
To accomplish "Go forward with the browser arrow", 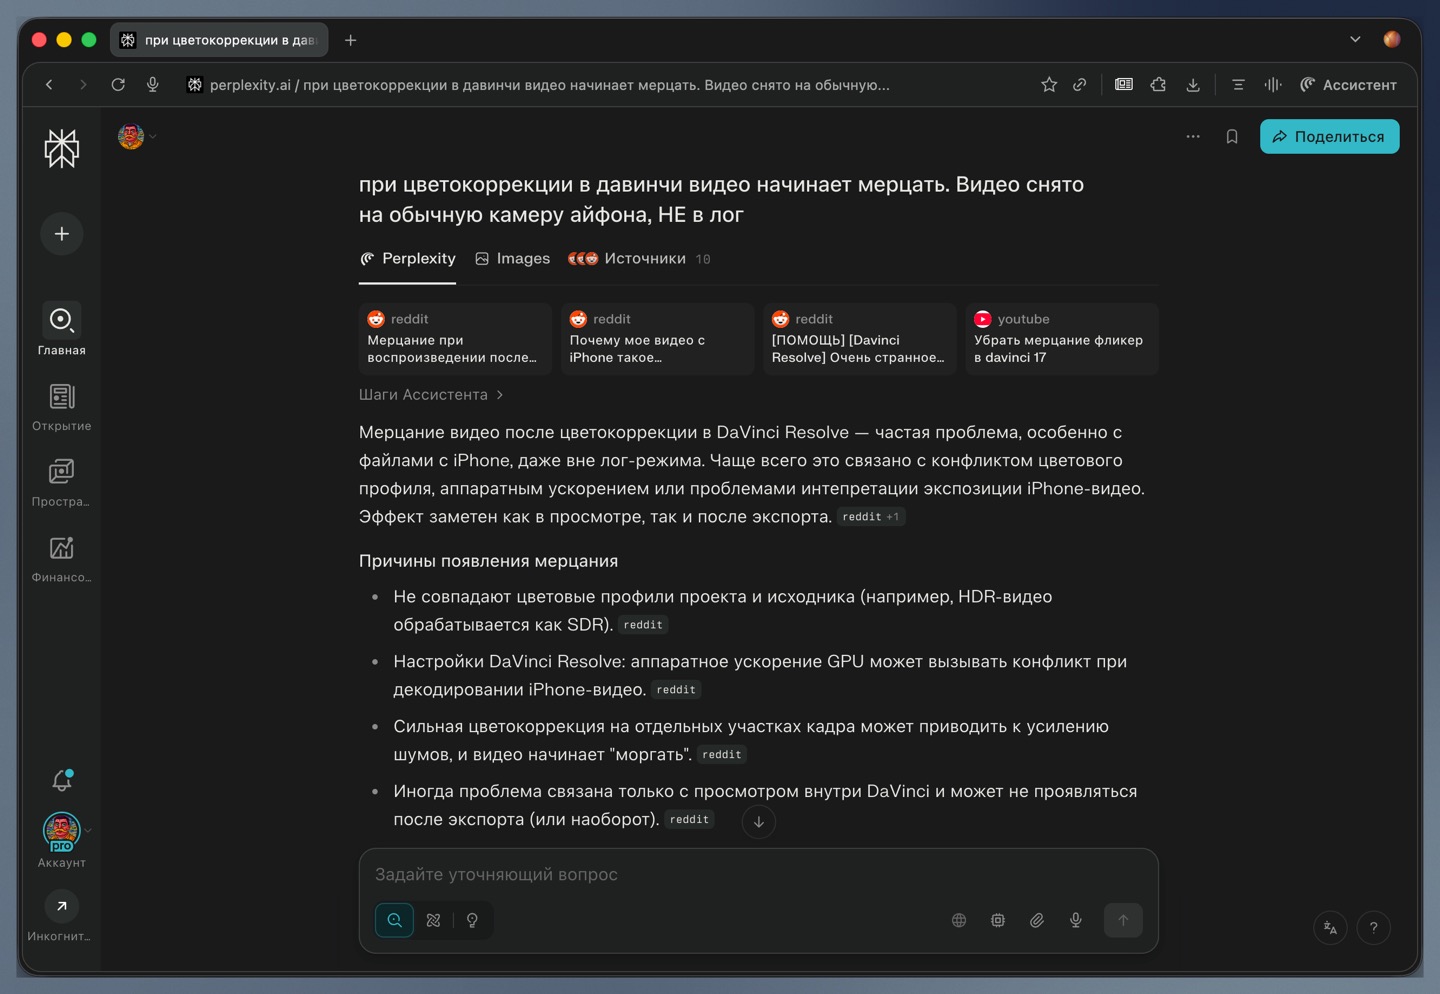I will point(83,85).
